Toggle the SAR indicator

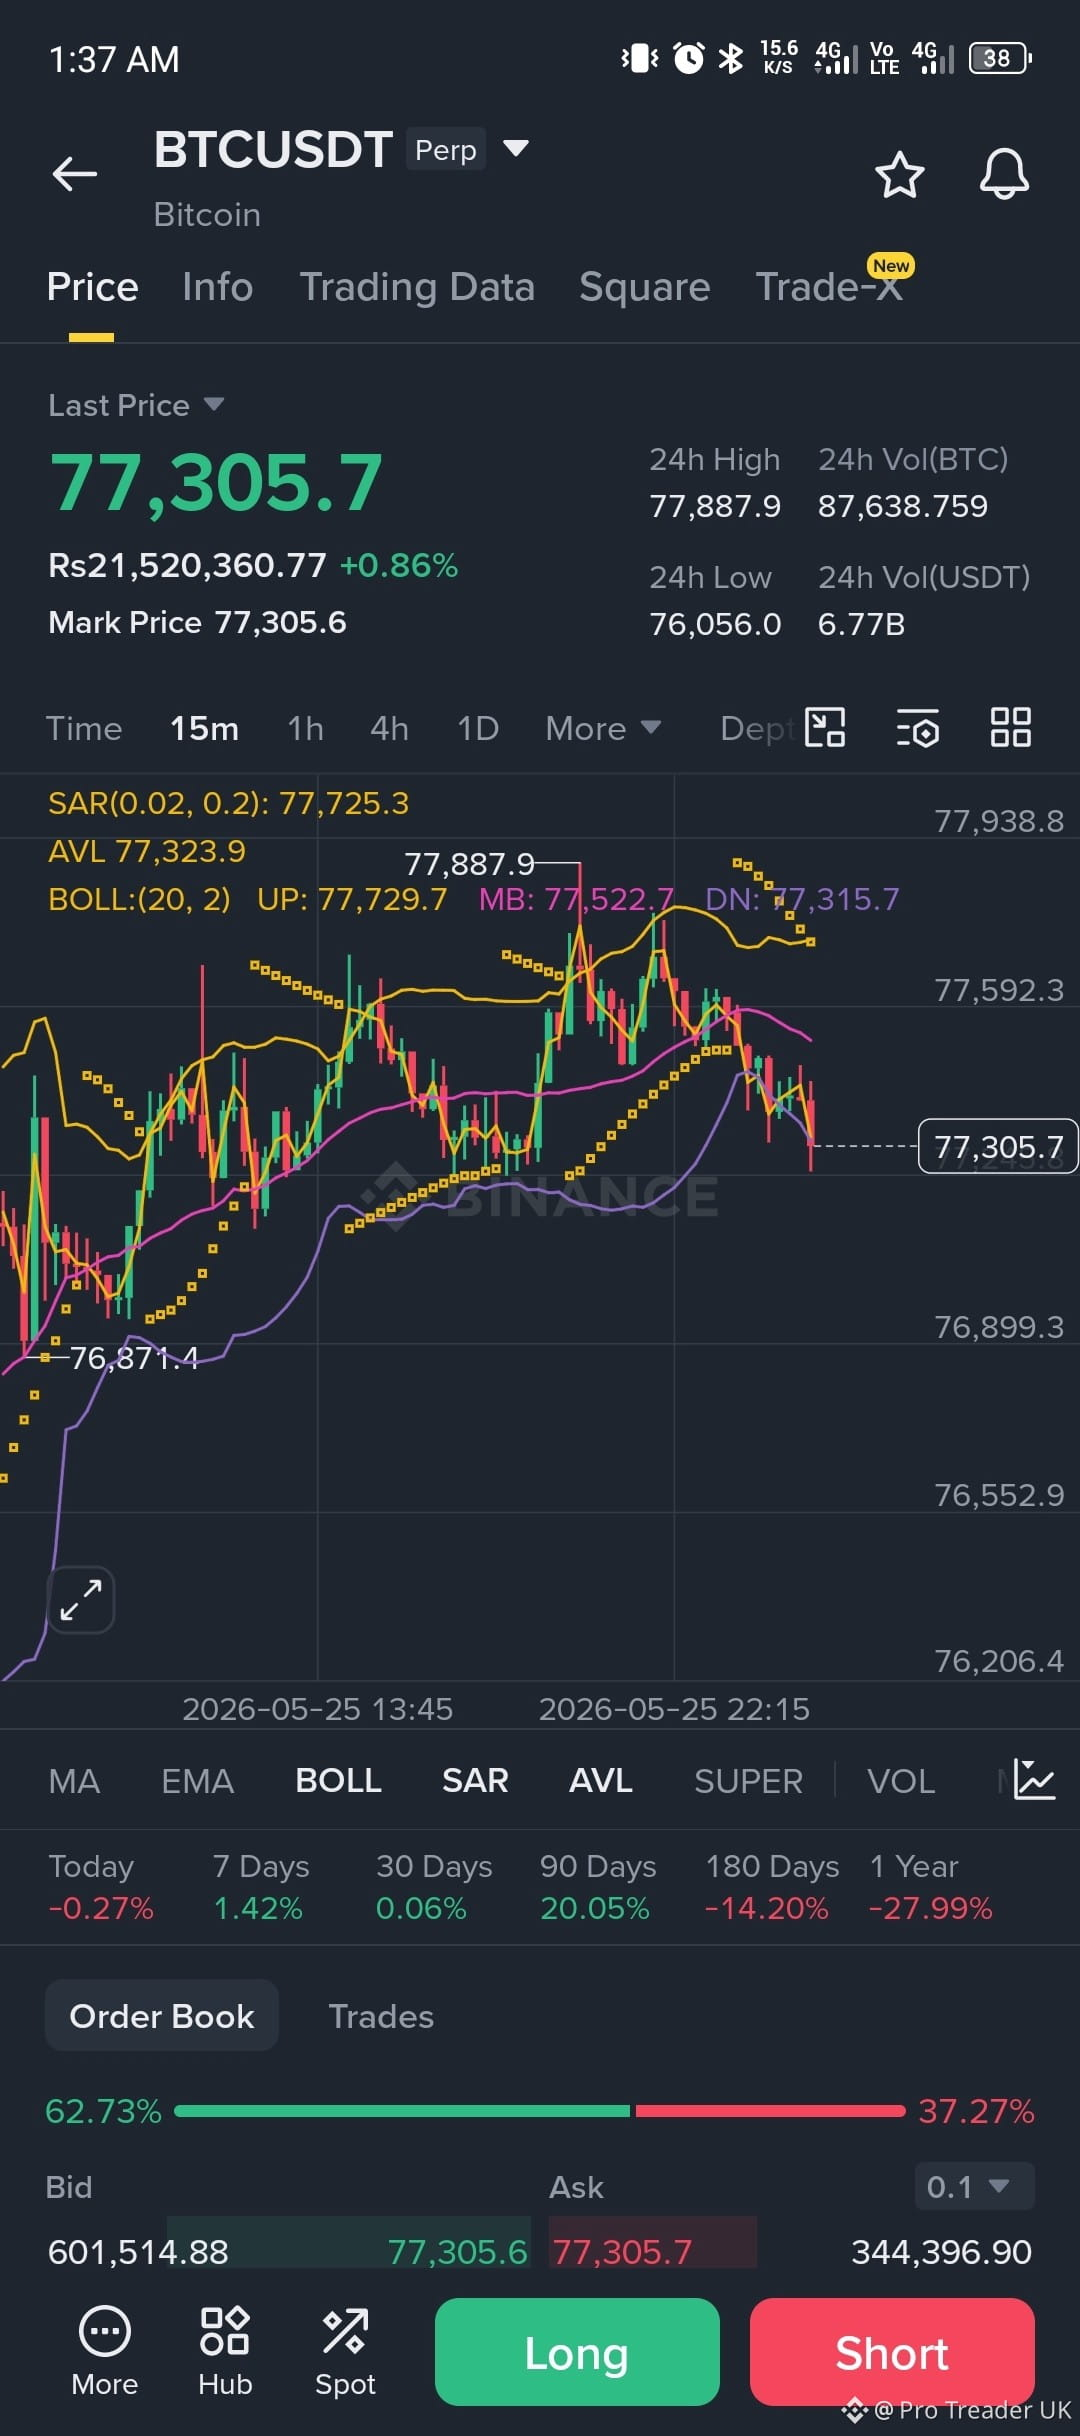pos(475,1781)
